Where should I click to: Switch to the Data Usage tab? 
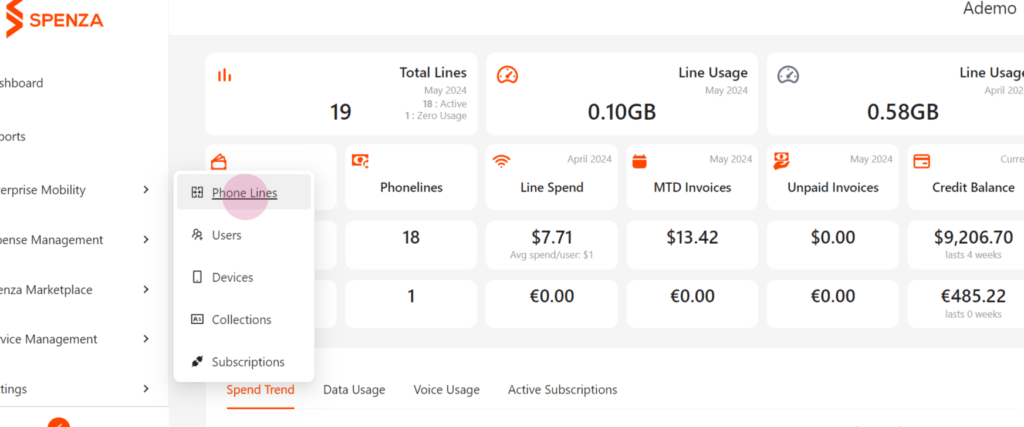(354, 390)
